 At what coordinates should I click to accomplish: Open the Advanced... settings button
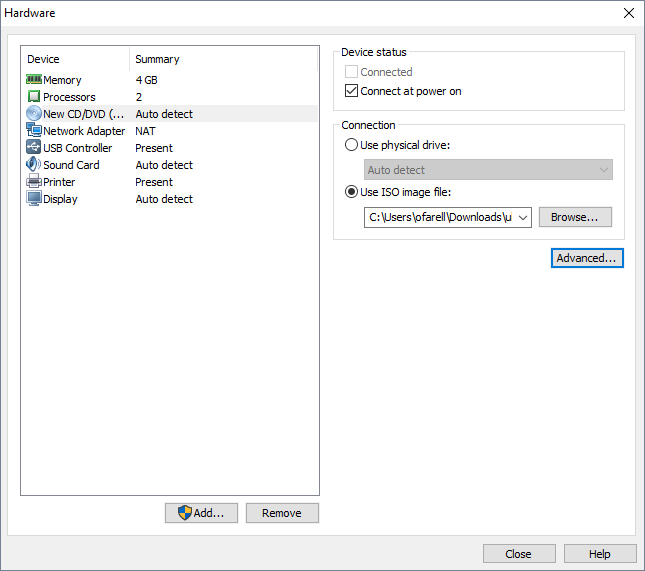(x=587, y=258)
